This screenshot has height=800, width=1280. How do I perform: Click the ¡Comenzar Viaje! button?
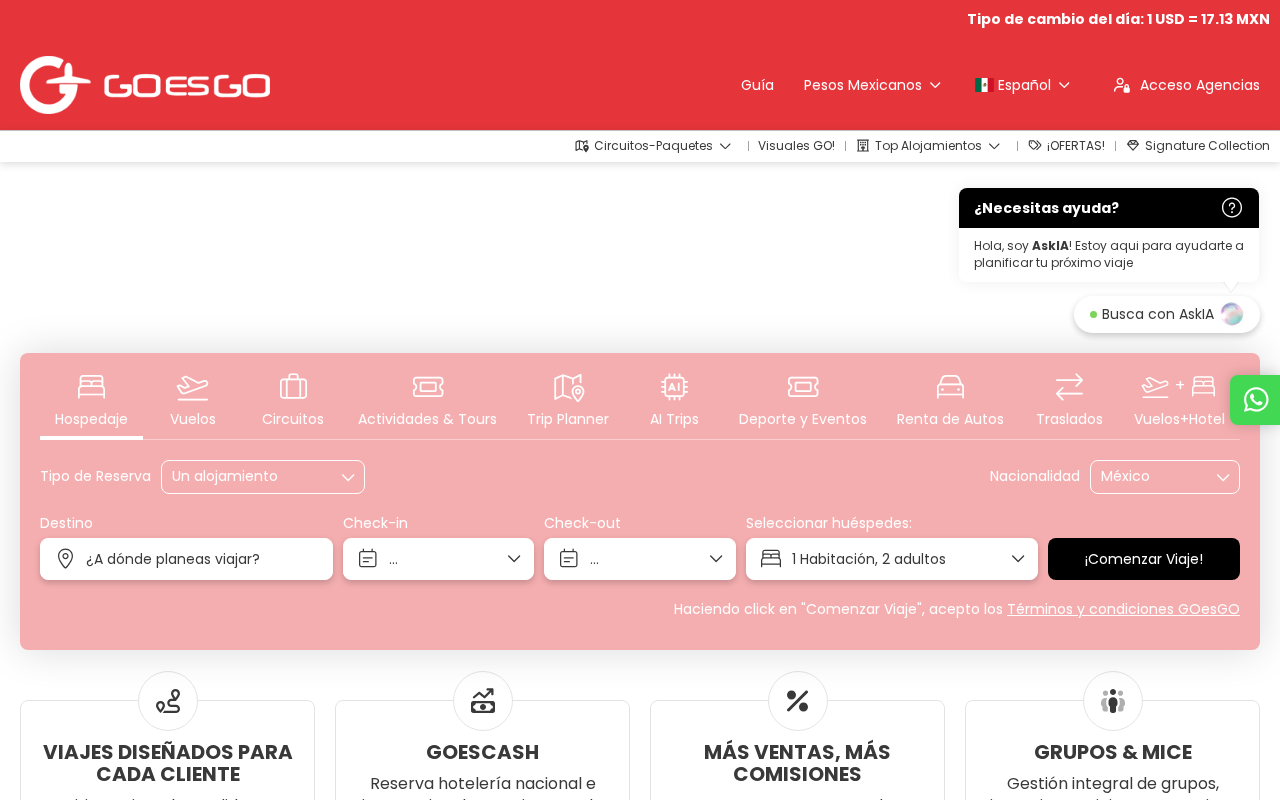(1144, 559)
